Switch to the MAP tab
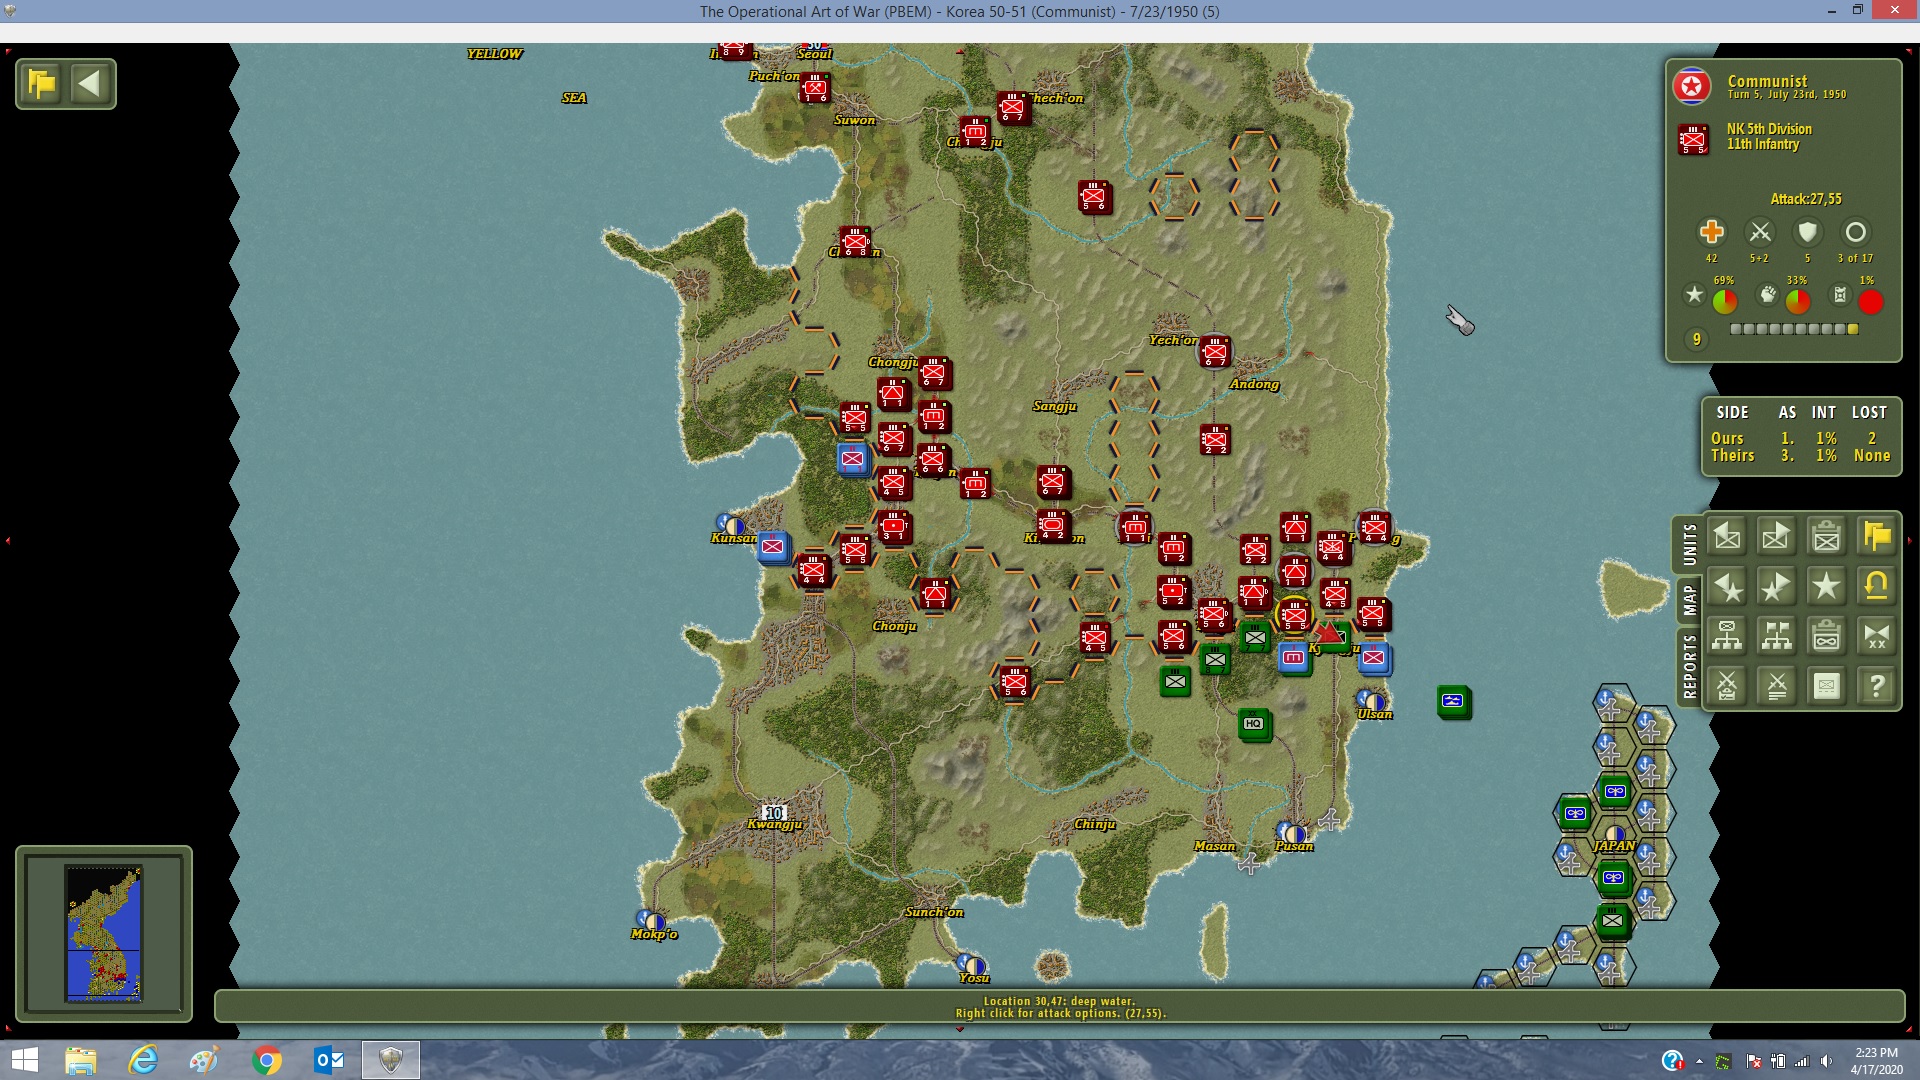Viewport: 1920px width, 1080px height. pyautogui.click(x=1689, y=600)
